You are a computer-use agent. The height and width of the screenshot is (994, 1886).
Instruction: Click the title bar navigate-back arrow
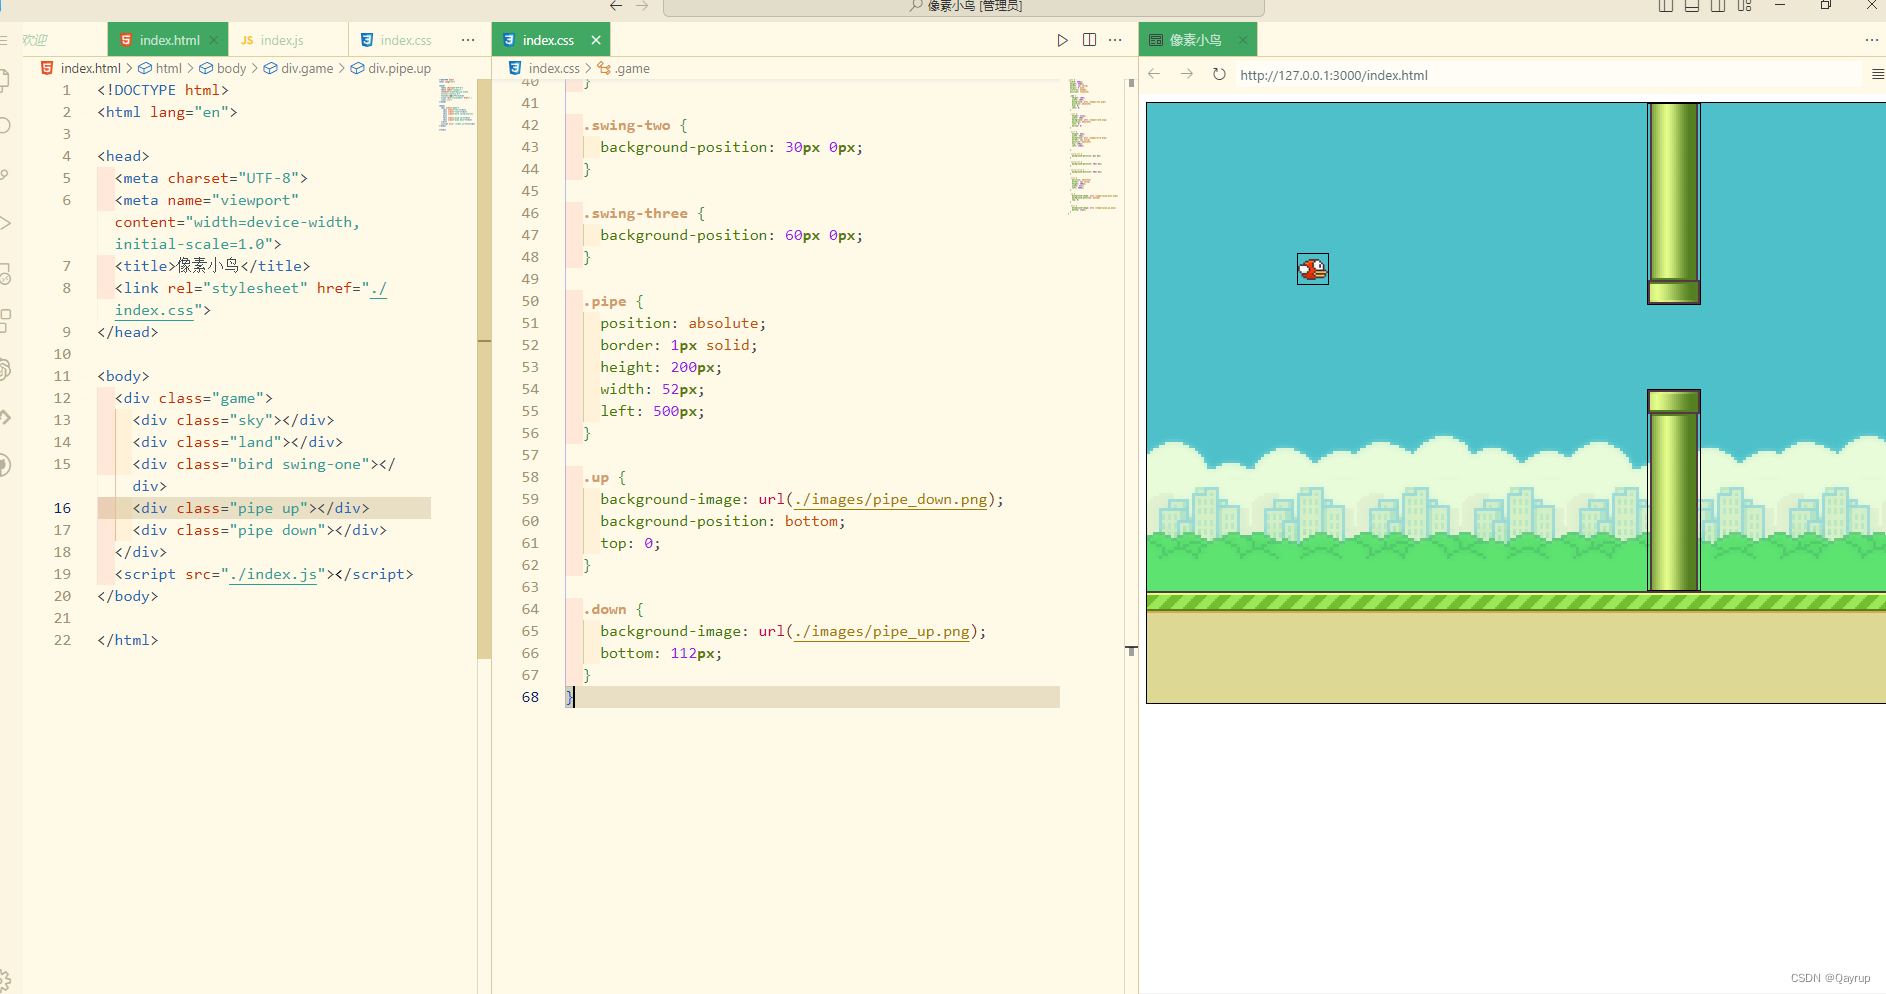pos(616,6)
